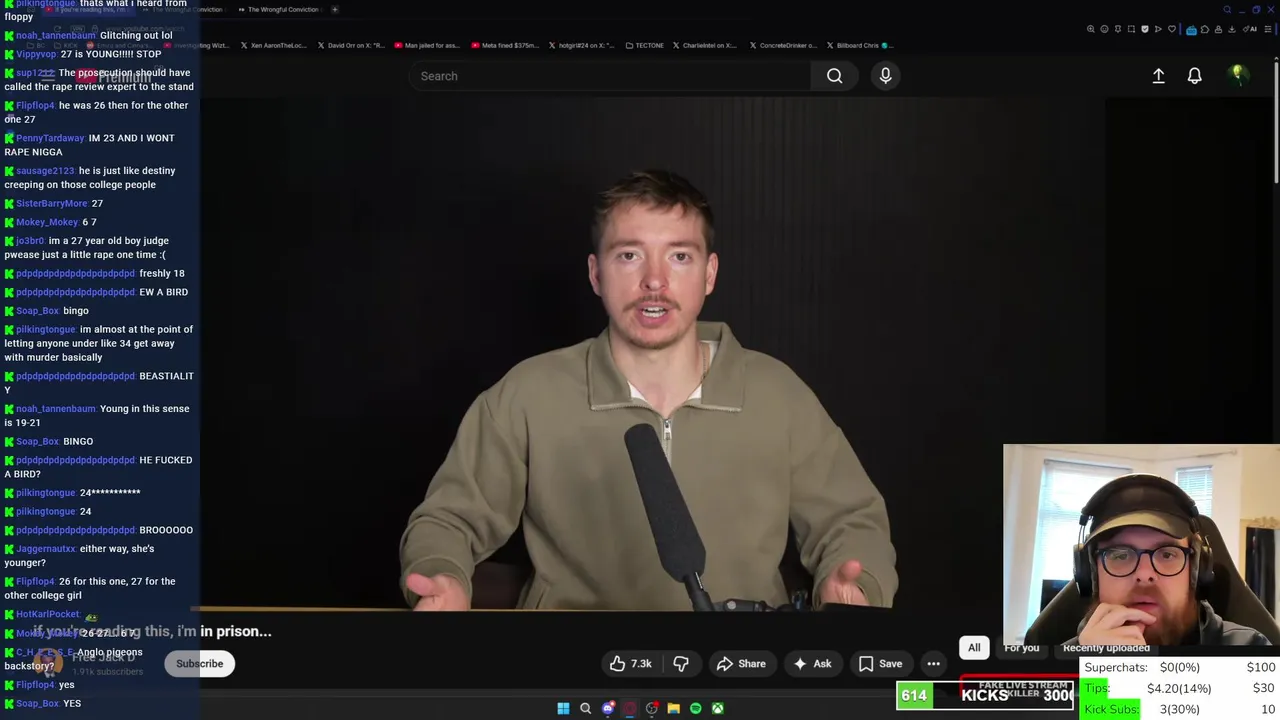The width and height of the screenshot is (1280, 720).
Task: Open more actions three-dot menu
Action: tap(933, 664)
